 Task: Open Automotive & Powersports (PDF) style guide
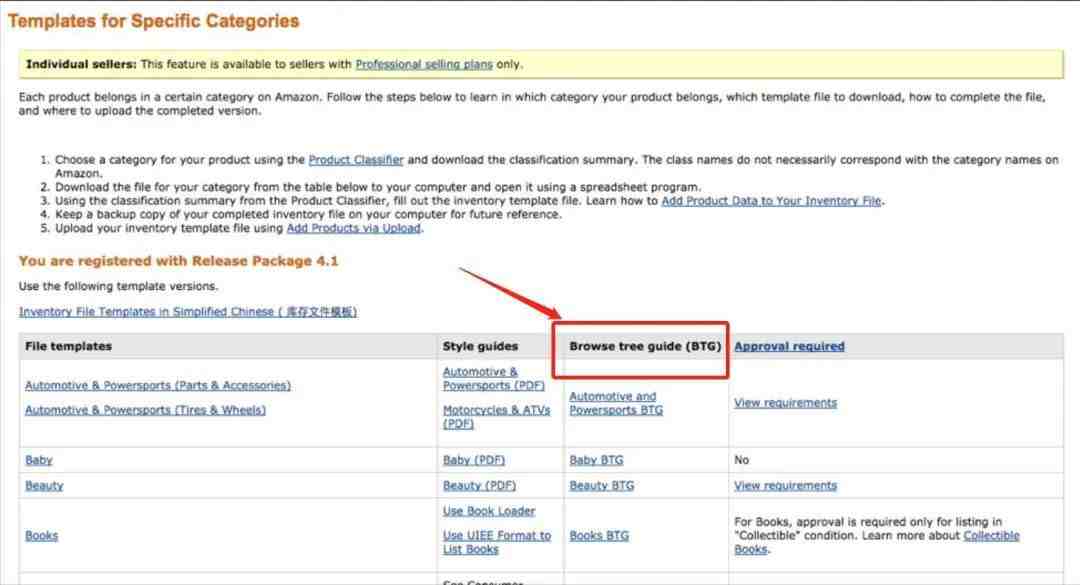click(493, 379)
